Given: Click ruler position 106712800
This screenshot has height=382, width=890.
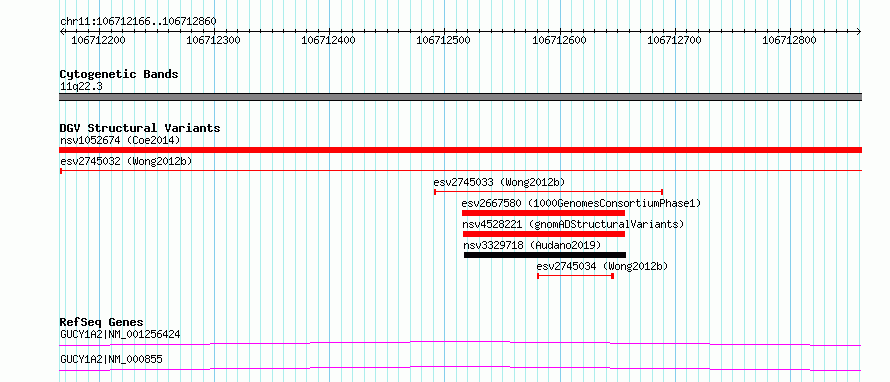Looking at the screenshot, I should pos(789,40).
